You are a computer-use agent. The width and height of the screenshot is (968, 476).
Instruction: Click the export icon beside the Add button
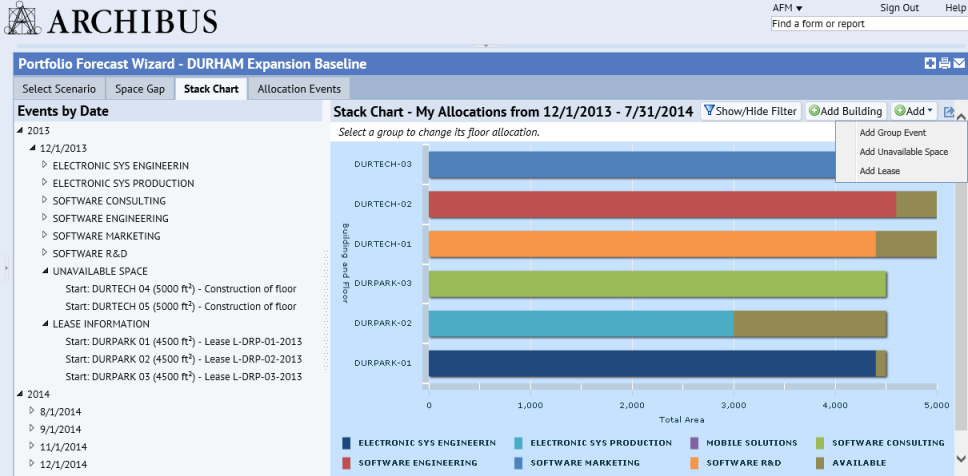[x=949, y=112]
